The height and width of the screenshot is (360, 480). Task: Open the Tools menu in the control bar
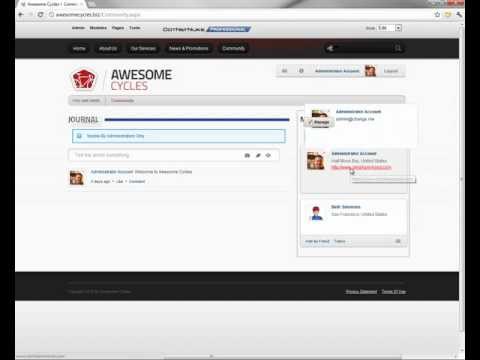pos(135,28)
